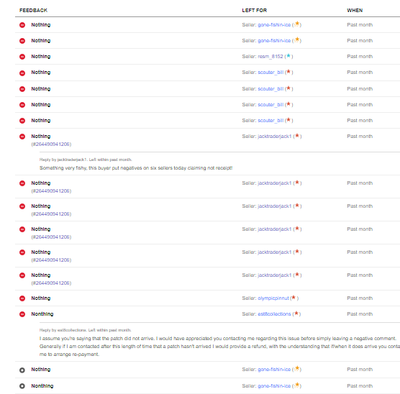
Task: Click negative icon in the first scouter_bill row
Action: 22,73
